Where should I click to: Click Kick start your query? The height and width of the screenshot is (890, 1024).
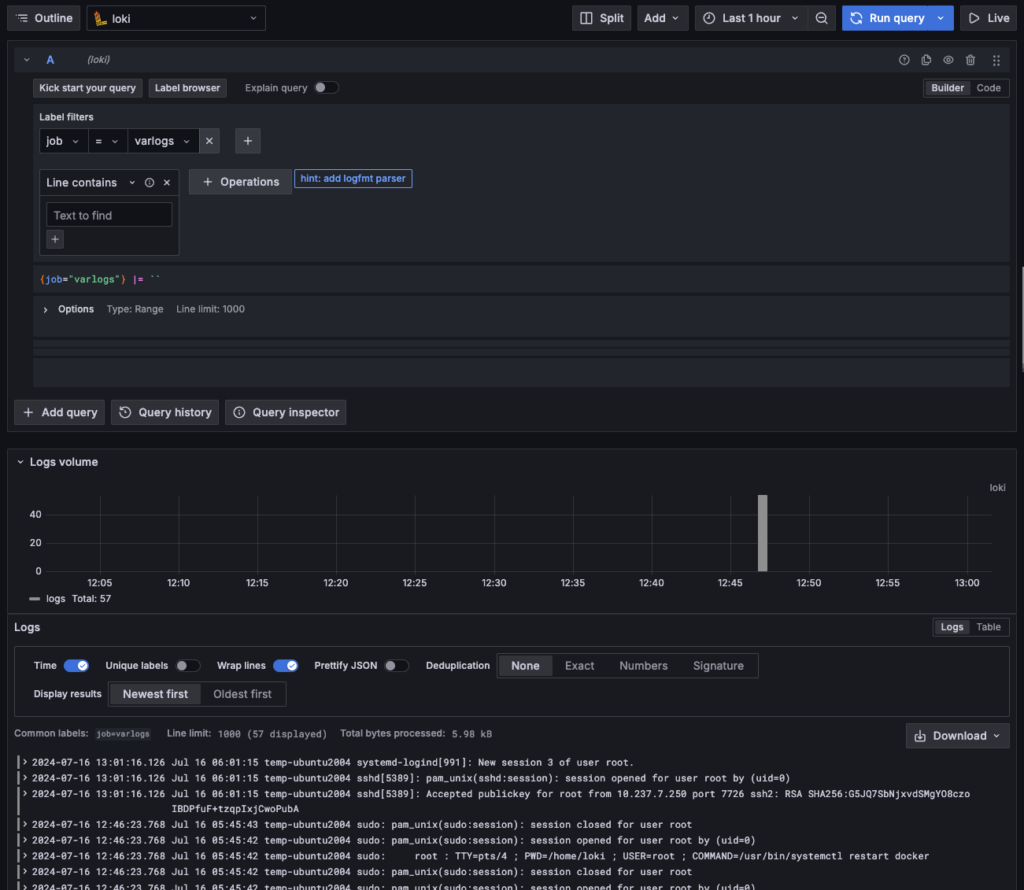click(88, 88)
